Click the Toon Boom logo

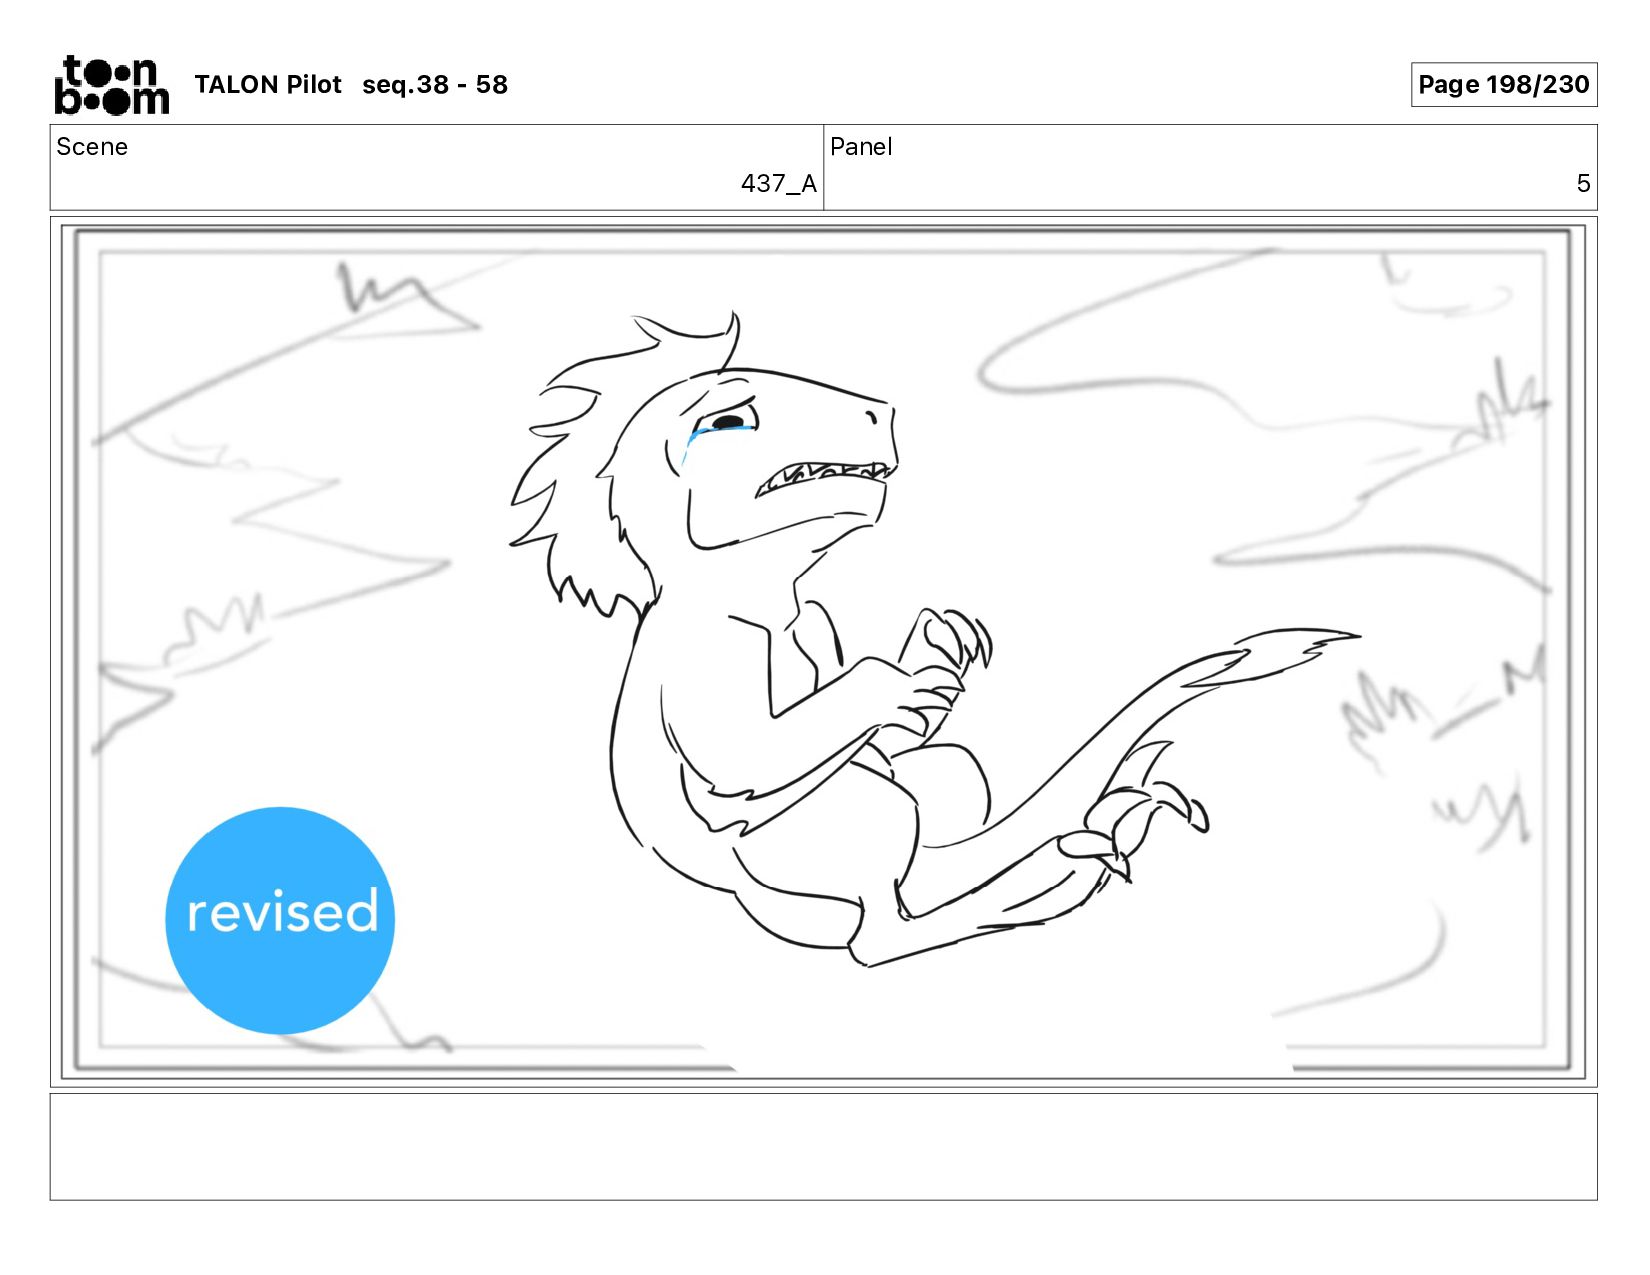tap(111, 85)
